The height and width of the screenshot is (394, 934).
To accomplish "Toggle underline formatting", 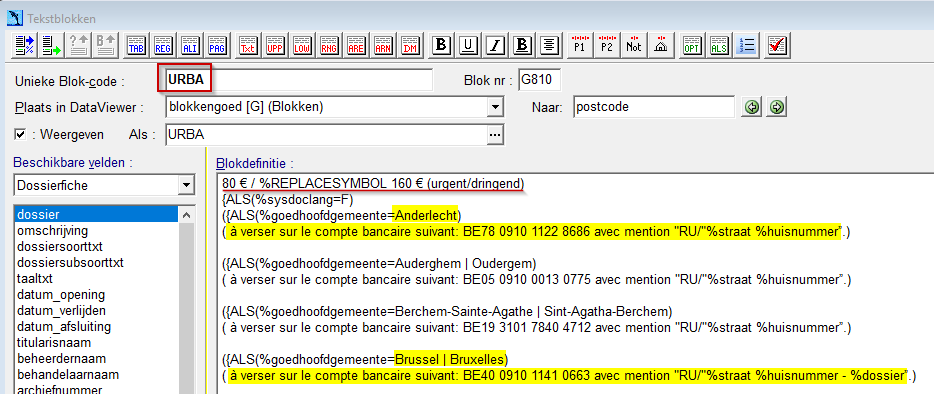I will 468,45.
